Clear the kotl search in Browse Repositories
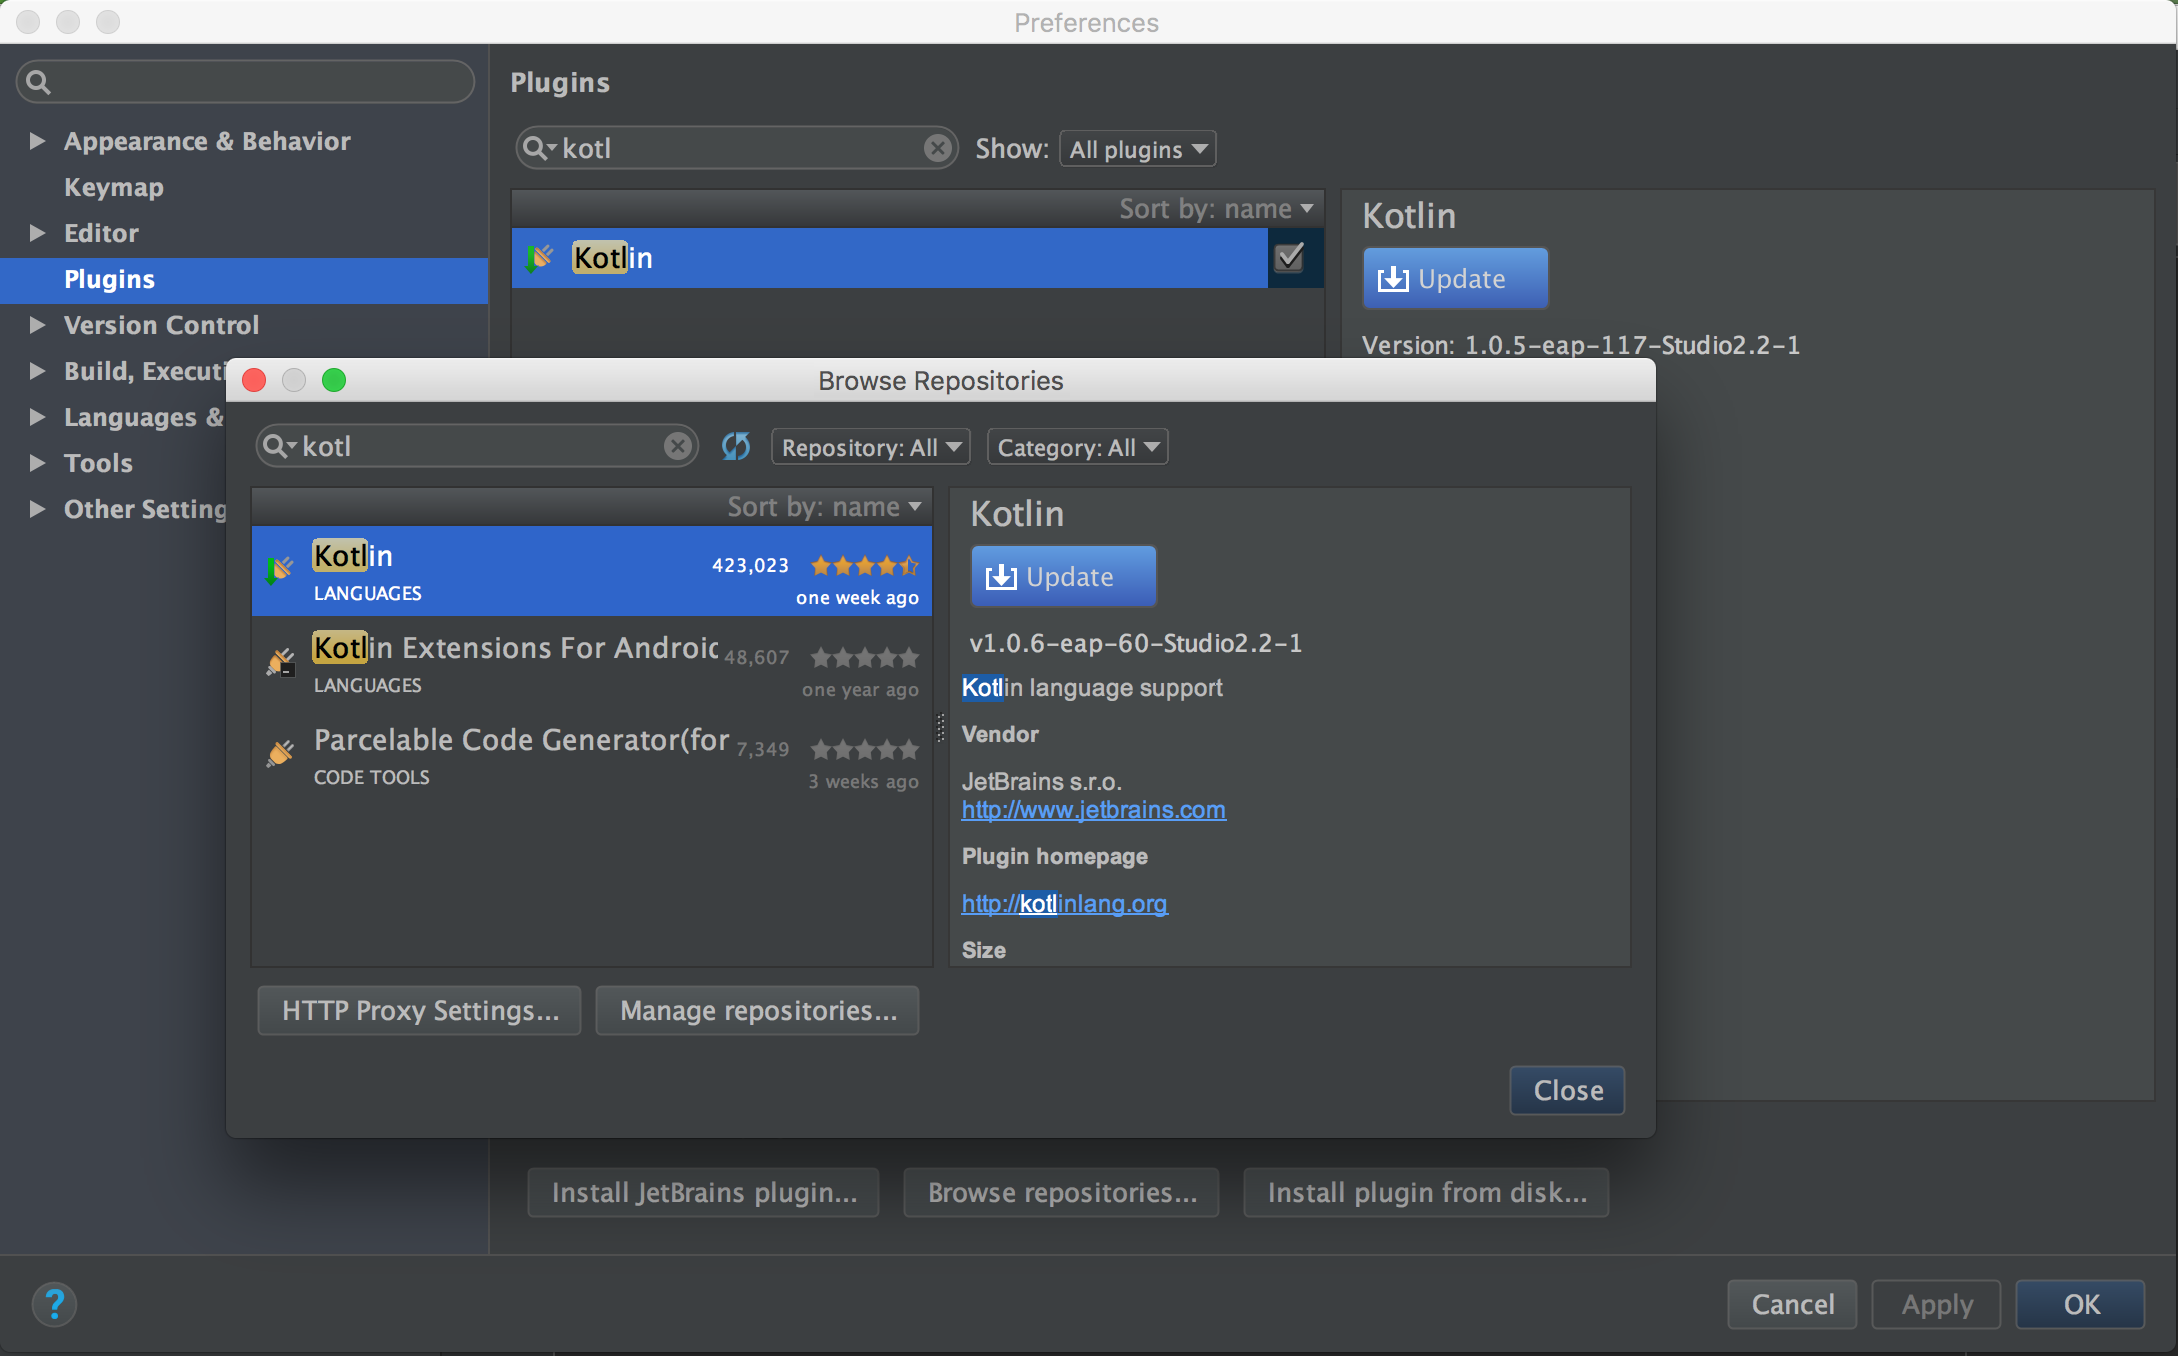This screenshot has width=2178, height=1356. 678,446
